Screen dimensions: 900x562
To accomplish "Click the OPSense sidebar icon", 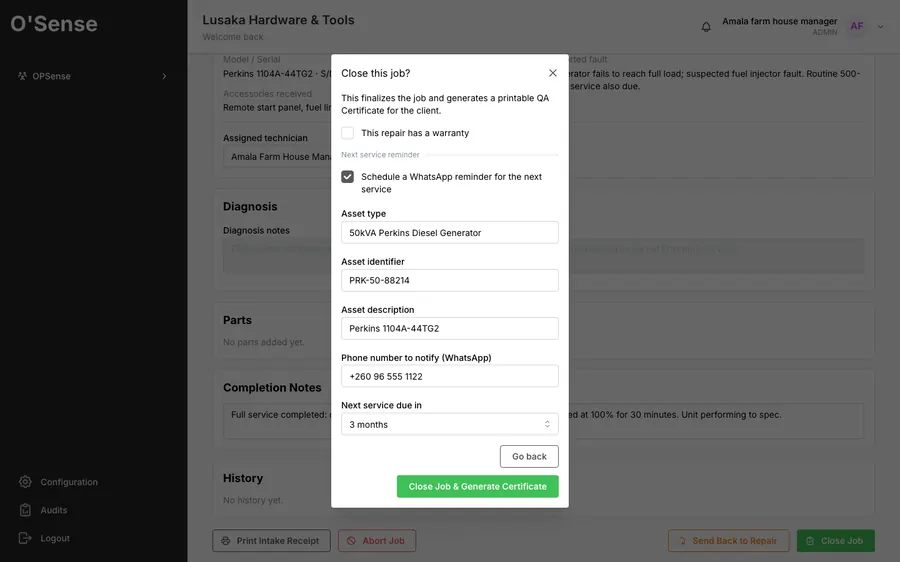I will tap(22, 76).
